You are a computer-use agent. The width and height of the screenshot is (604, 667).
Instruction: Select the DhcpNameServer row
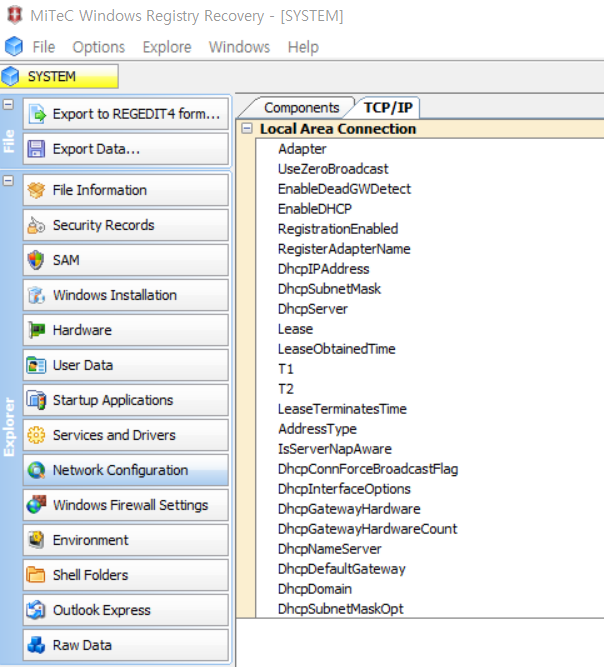pos(430,549)
